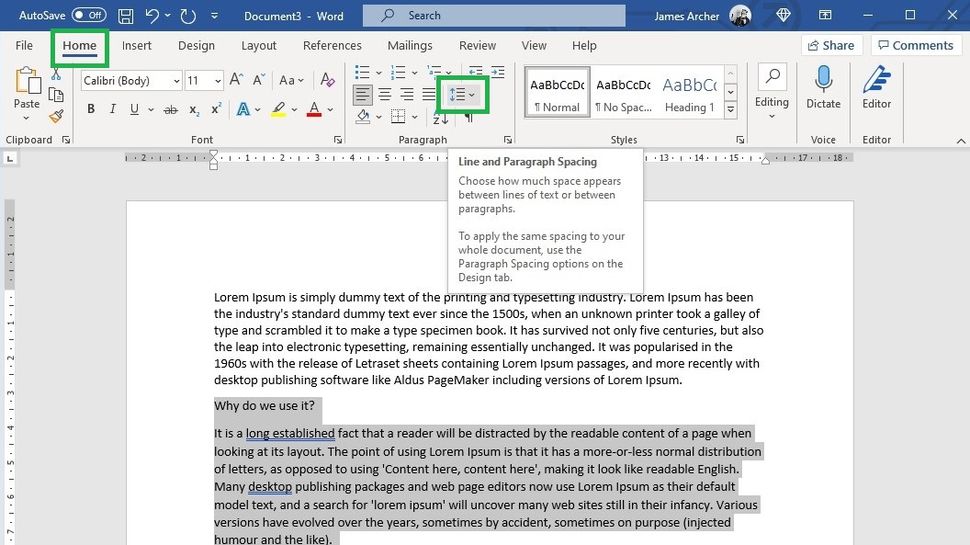Image resolution: width=970 pixels, height=545 pixels.
Task: Increase font size with the larger A icon
Action: [x=236, y=80]
